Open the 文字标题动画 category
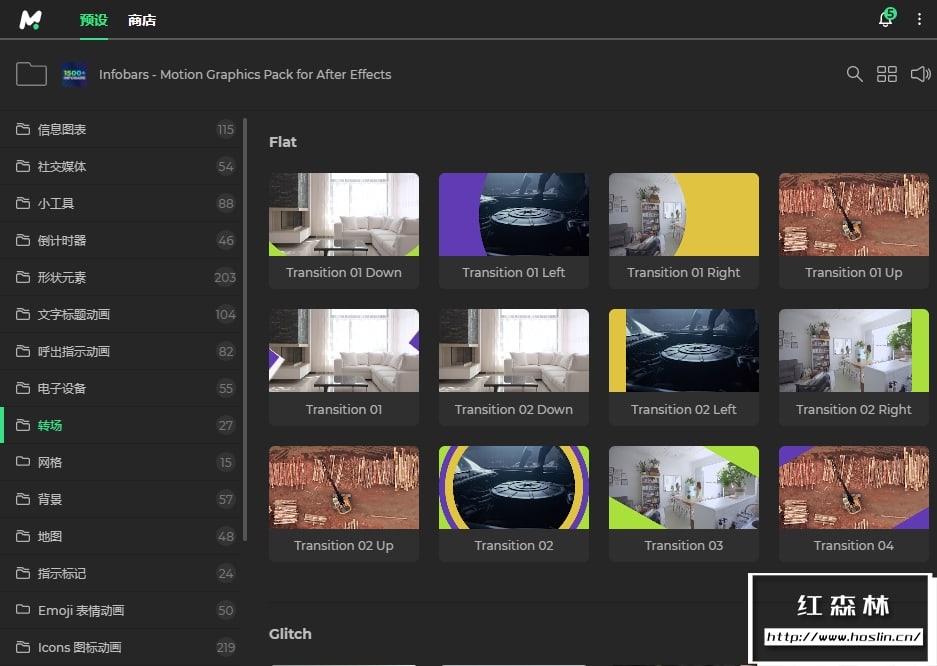 121,315
